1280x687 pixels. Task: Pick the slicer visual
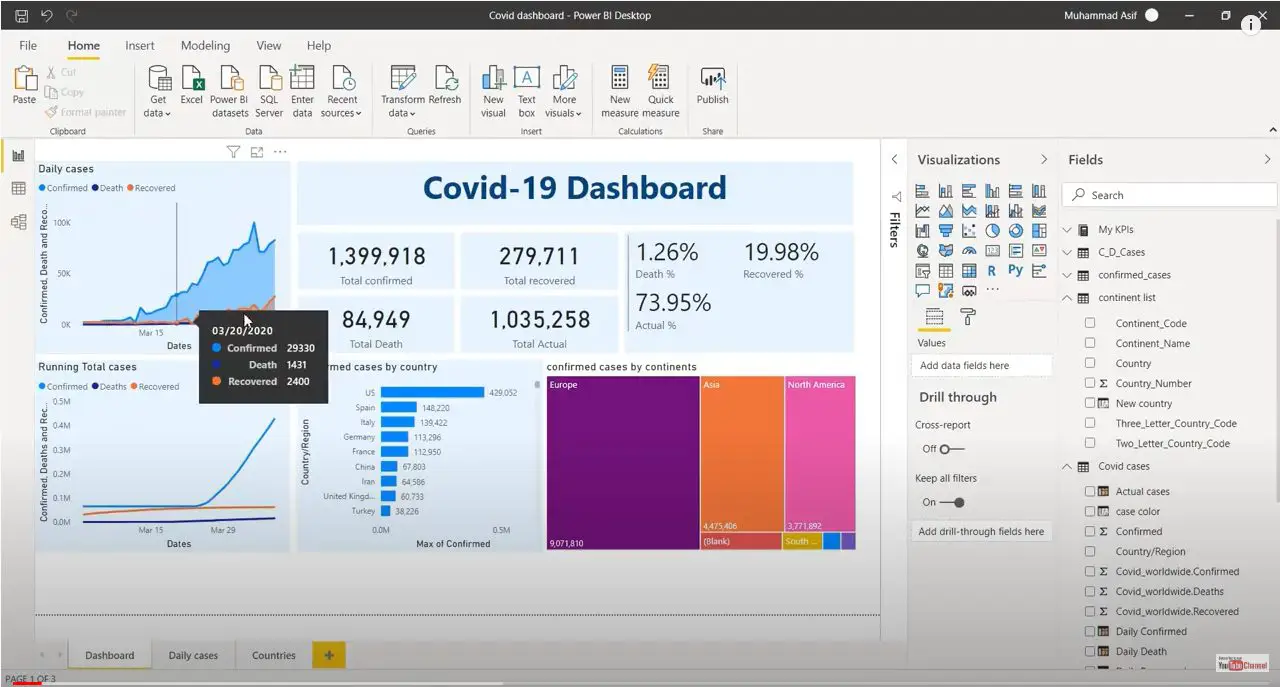click(922, 270)
